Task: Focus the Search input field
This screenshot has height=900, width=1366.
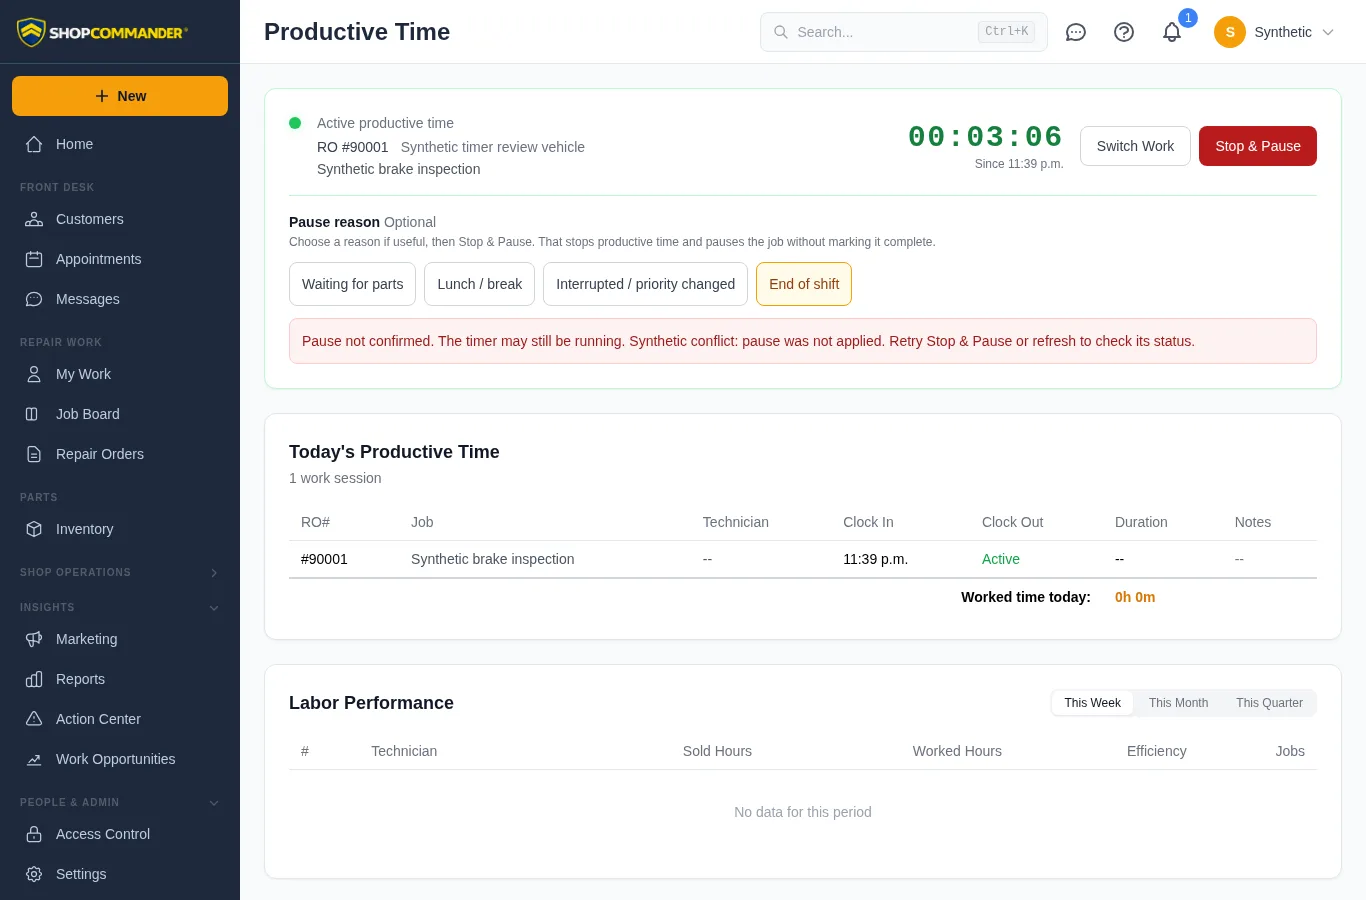Action: (904, 32)
